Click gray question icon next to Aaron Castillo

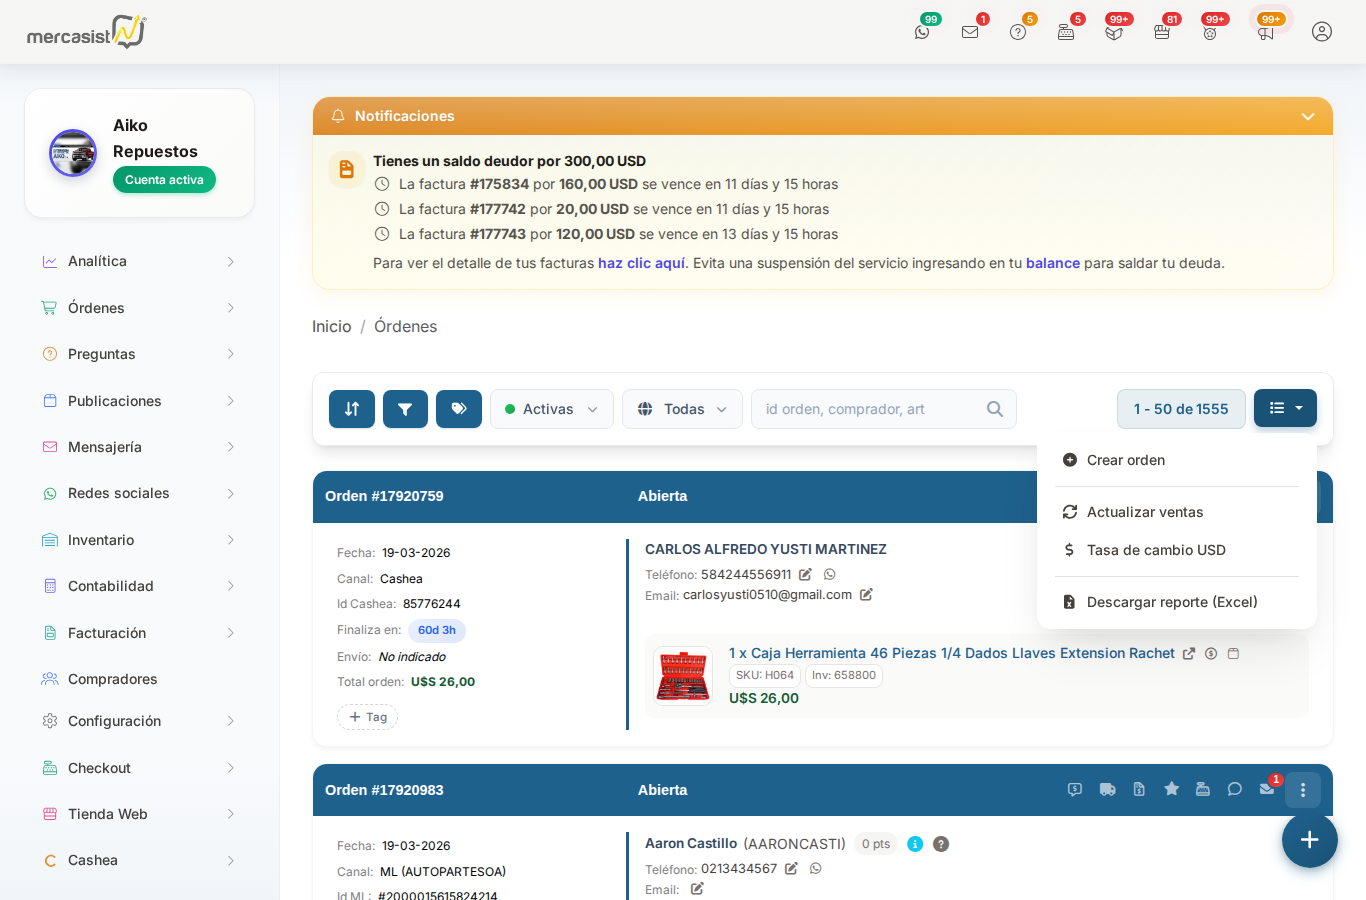click(x=941, y=844)
